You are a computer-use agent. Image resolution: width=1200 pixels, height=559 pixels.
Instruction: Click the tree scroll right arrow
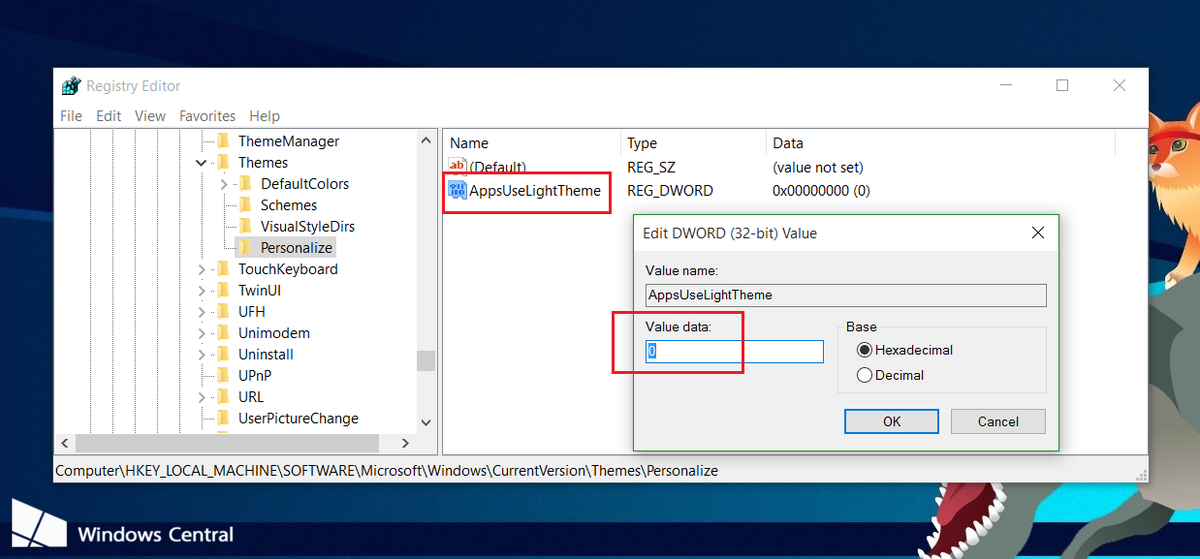pyautogui.click(x=405, y=442)
